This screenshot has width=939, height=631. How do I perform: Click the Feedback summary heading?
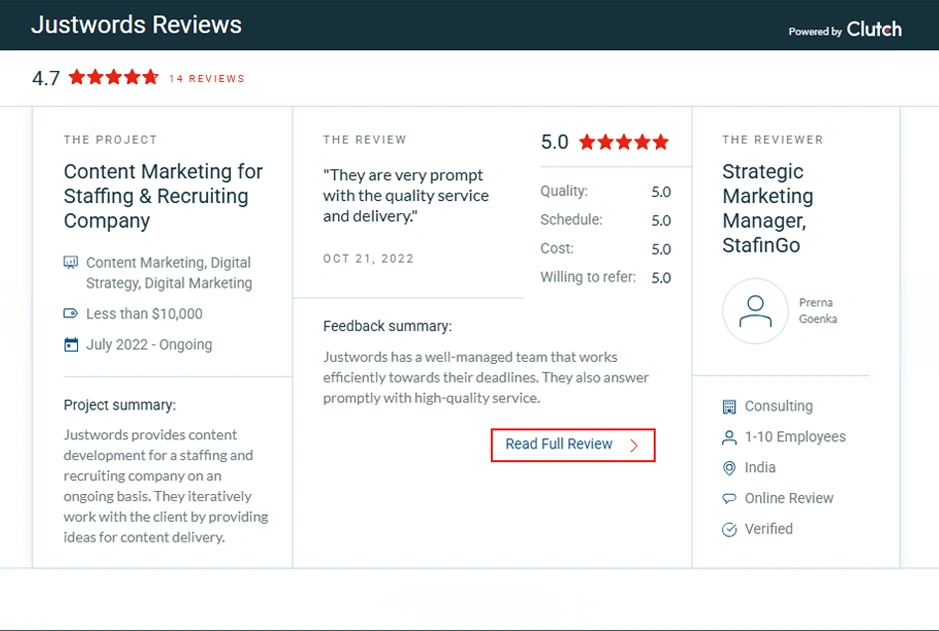coord(387,326)
